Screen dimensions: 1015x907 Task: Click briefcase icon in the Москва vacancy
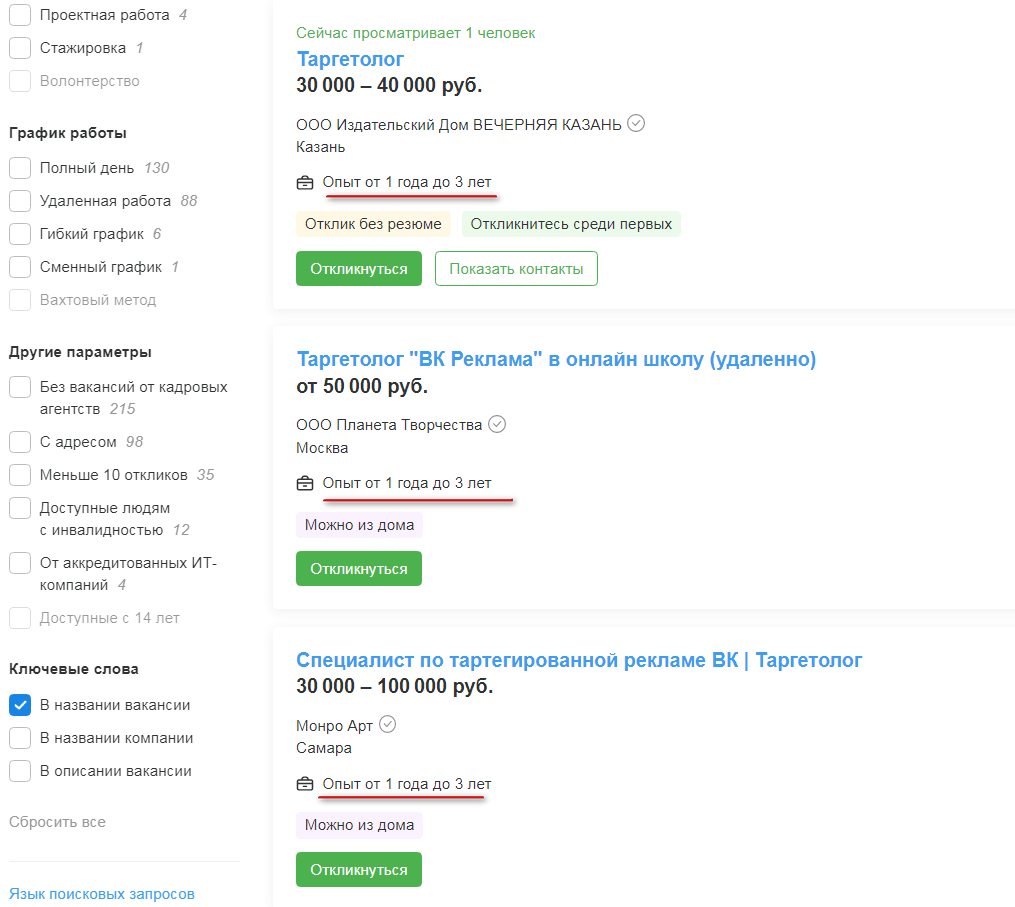[305, 484]
